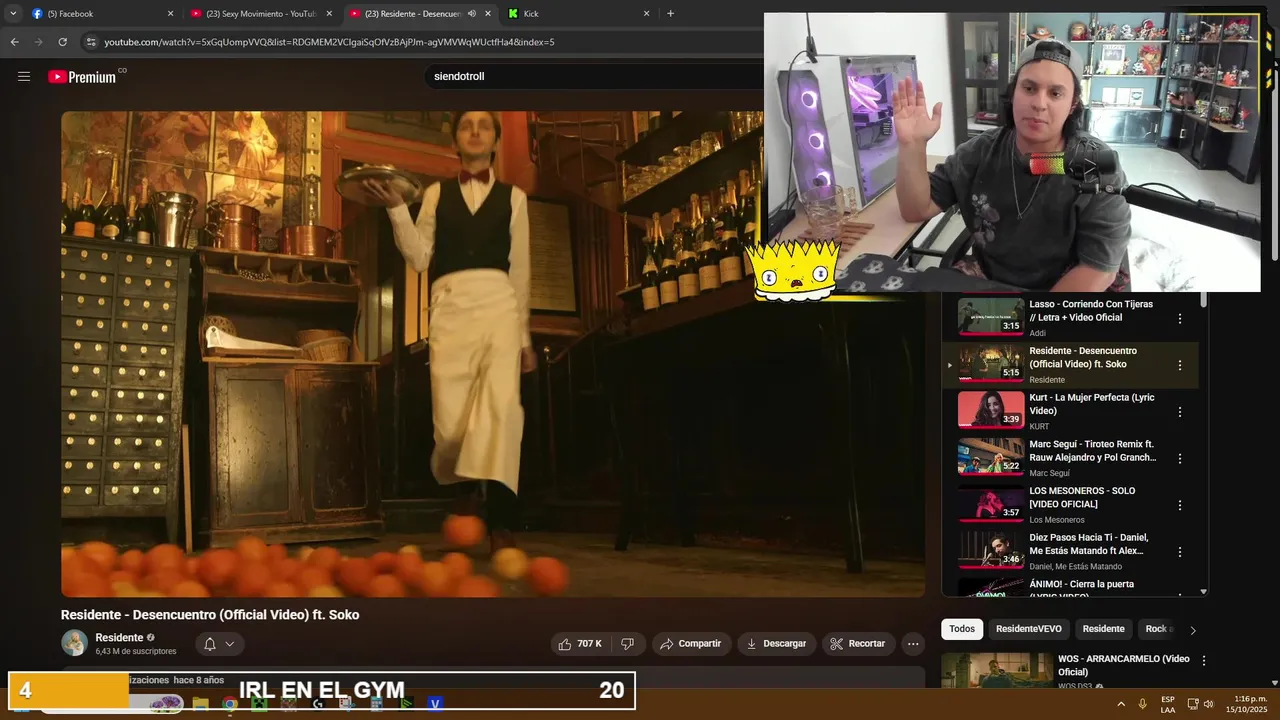Image resolution: width=1280 pixels, height=720 pixels.
Task: Open the YouTube guide hamburger menu
Action: tap(24, 76)
